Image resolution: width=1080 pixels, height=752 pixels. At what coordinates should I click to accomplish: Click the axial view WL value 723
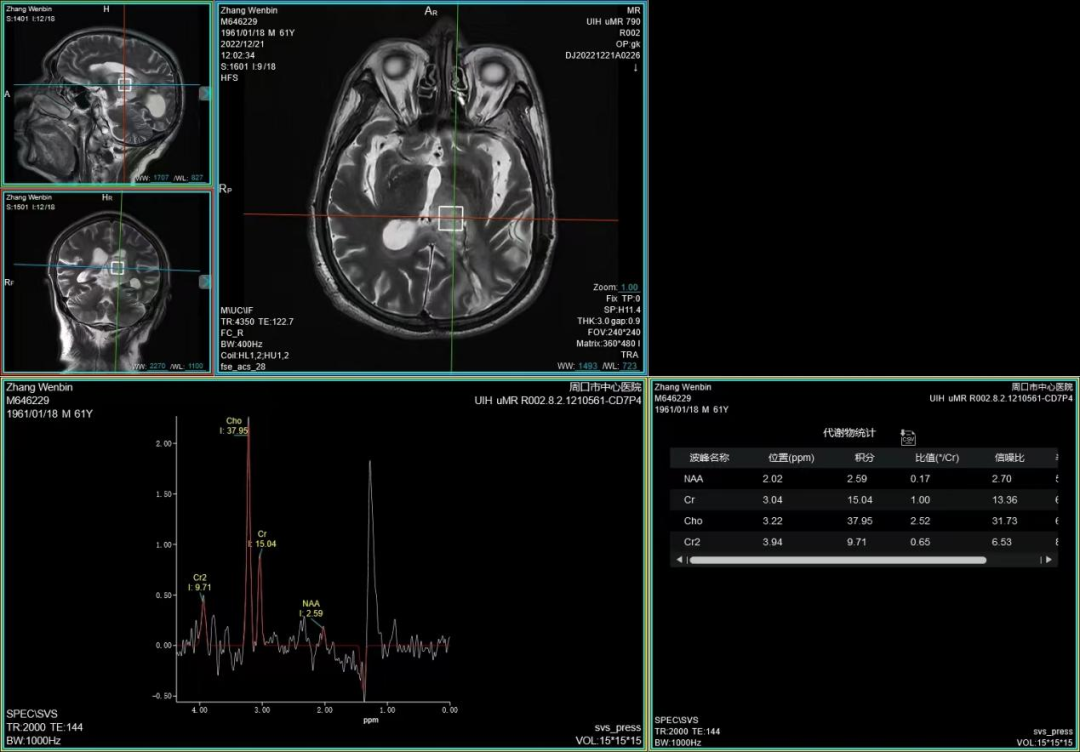[x=630, y=366]
